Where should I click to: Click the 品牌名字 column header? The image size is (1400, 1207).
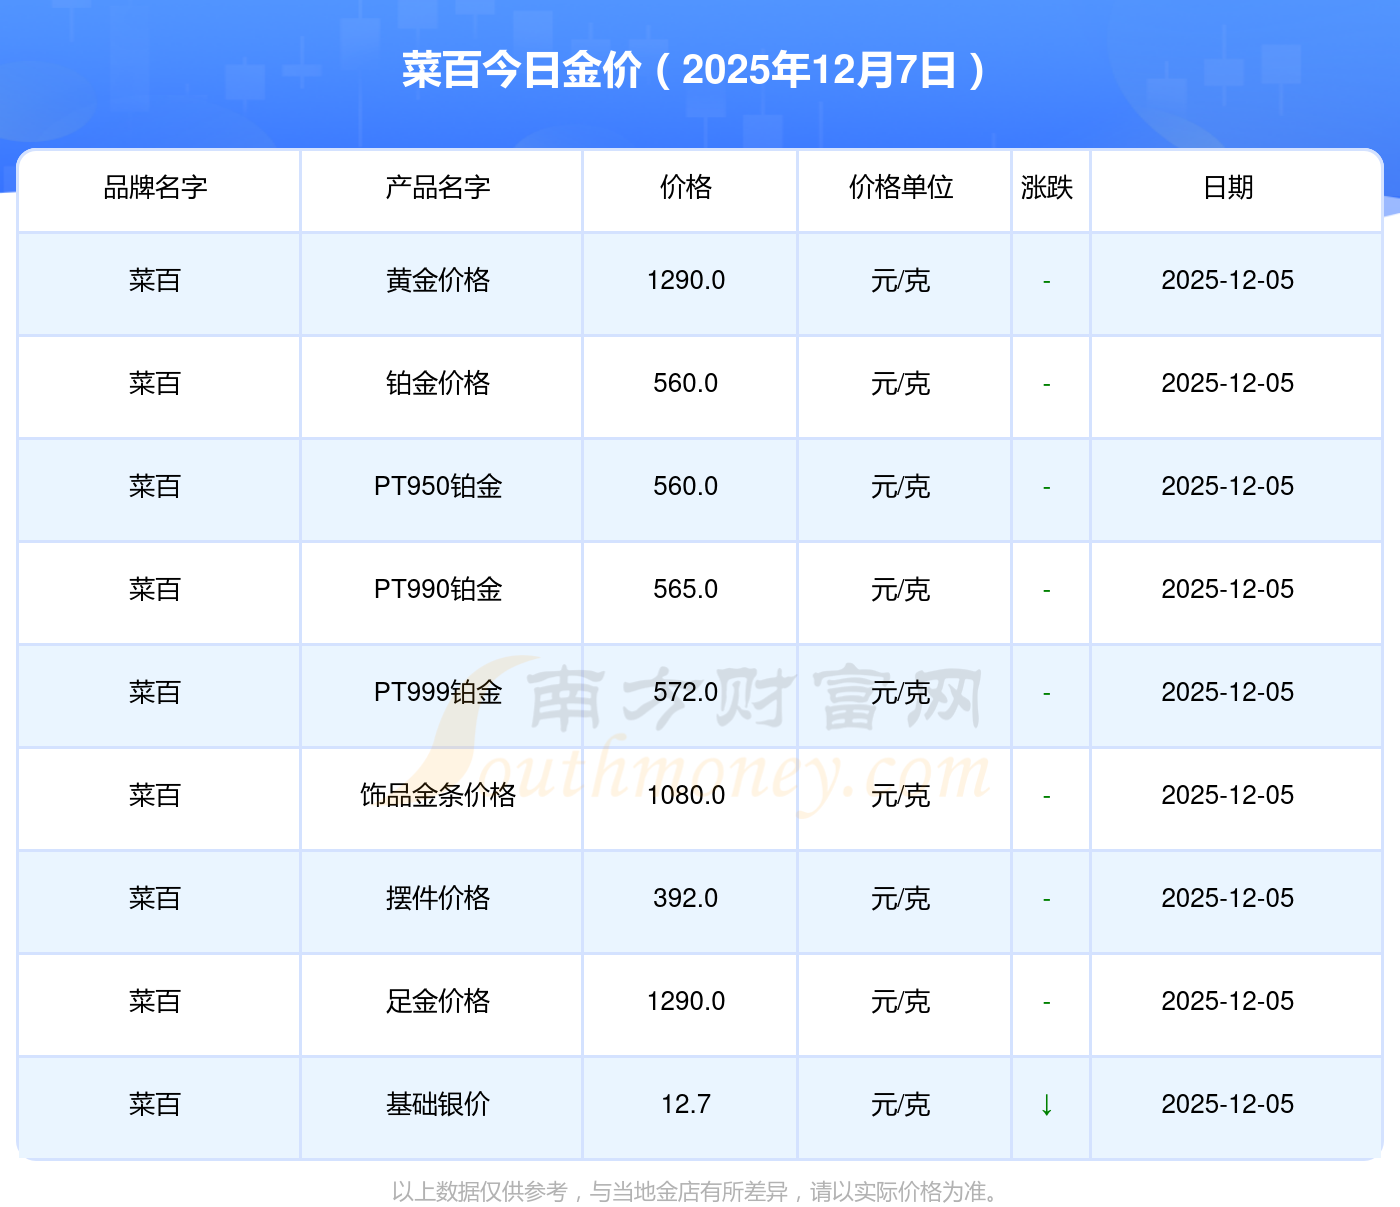(155, 187)
